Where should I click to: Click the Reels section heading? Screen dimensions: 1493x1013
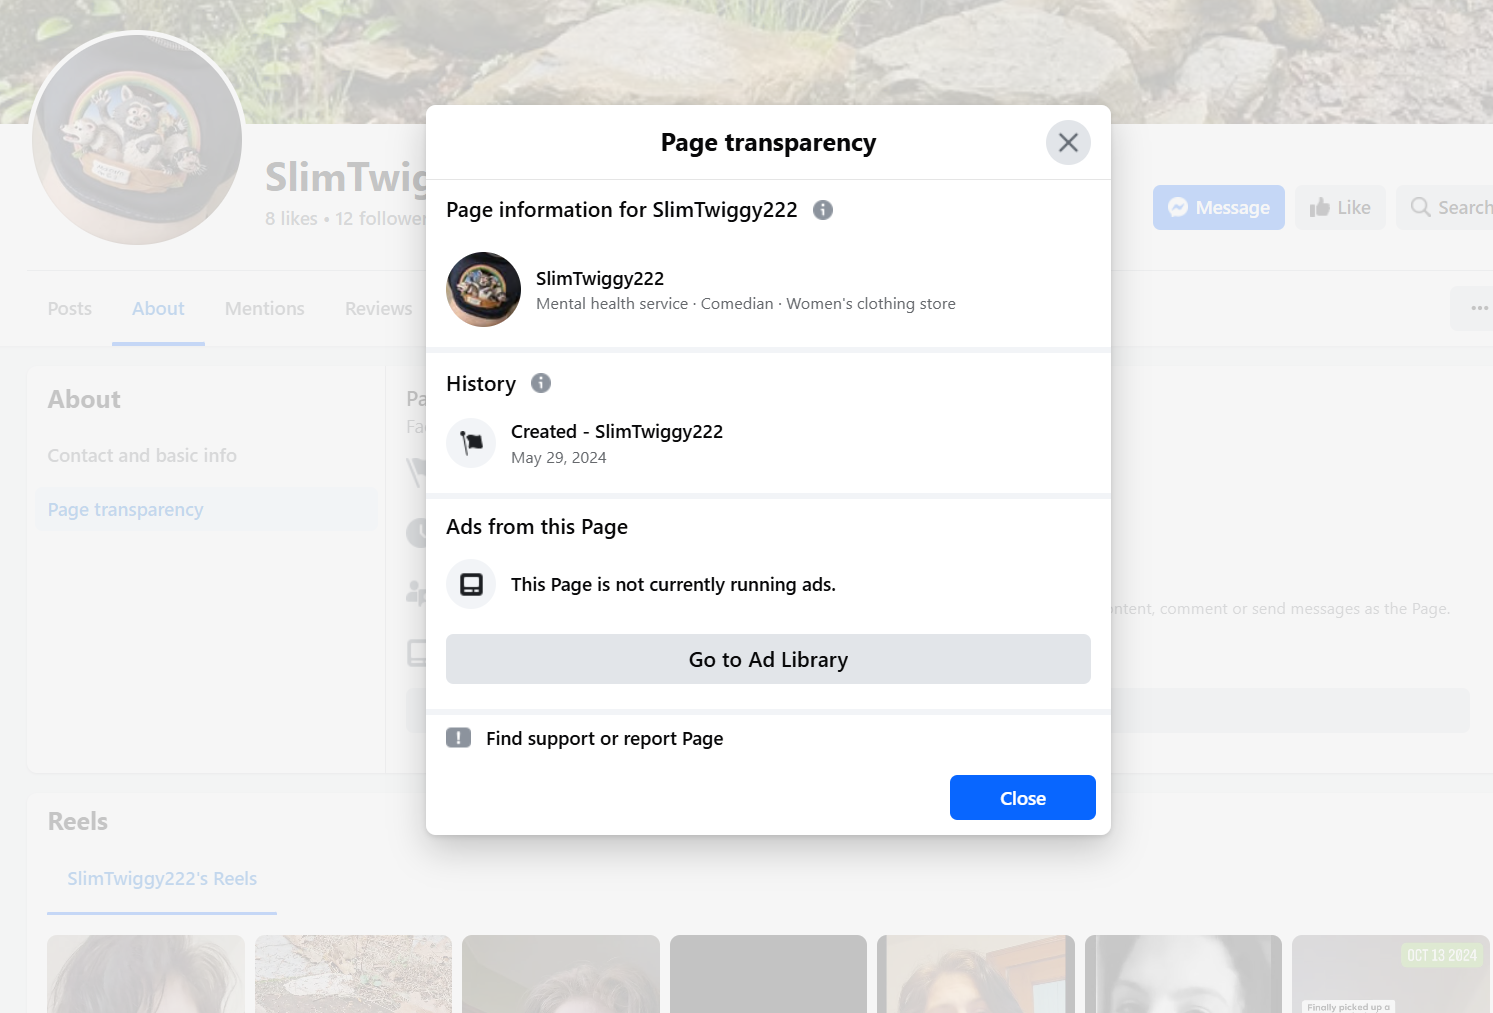78,821
